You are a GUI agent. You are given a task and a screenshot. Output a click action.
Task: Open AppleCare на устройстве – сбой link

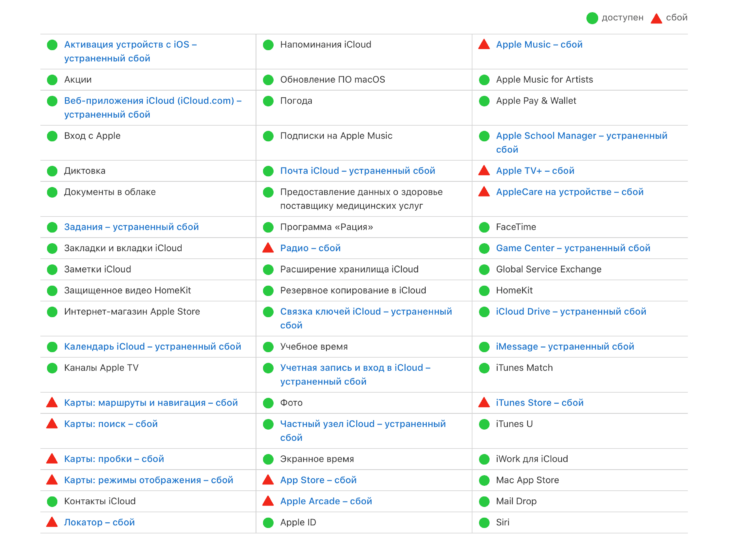569,192
